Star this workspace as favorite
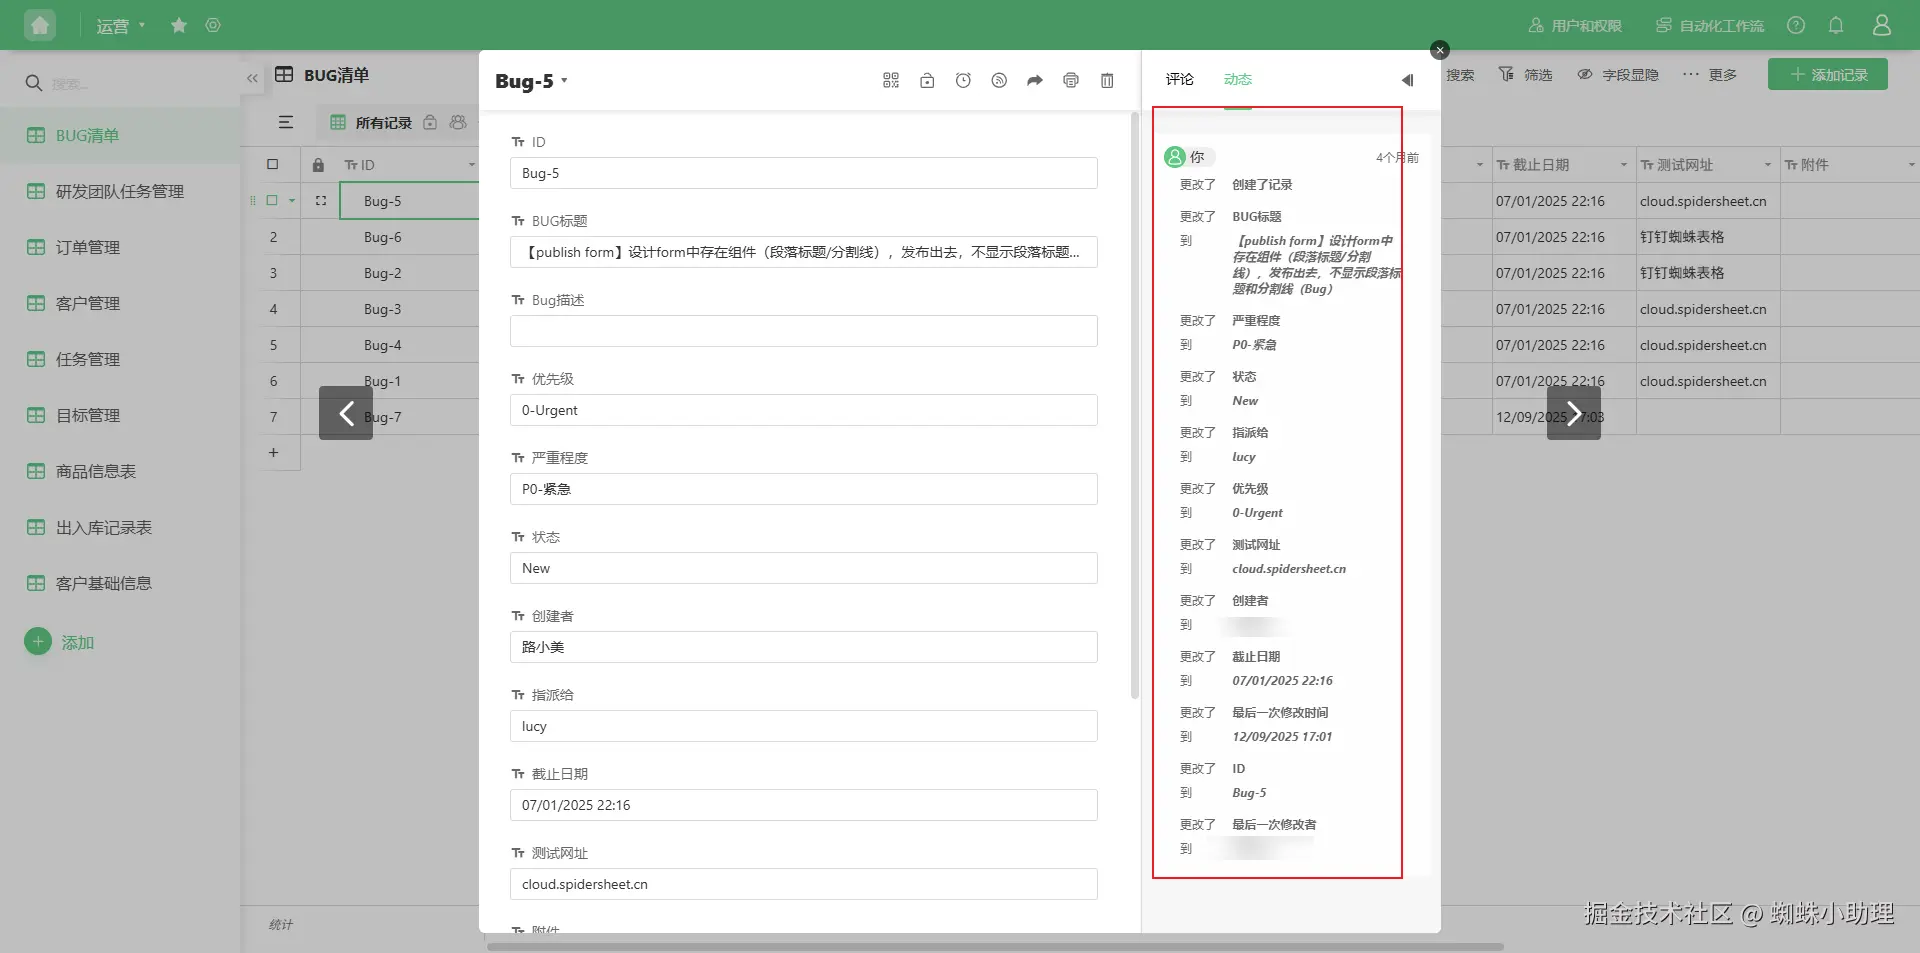The height and width of the screenshot is (953, 1920). [179, 25]
